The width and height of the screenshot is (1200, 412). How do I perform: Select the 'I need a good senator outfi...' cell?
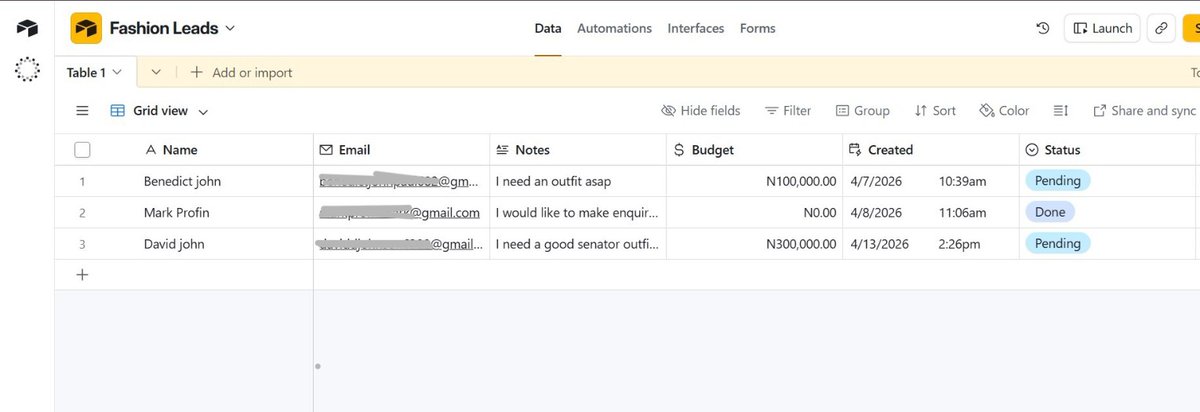point(578,243)
